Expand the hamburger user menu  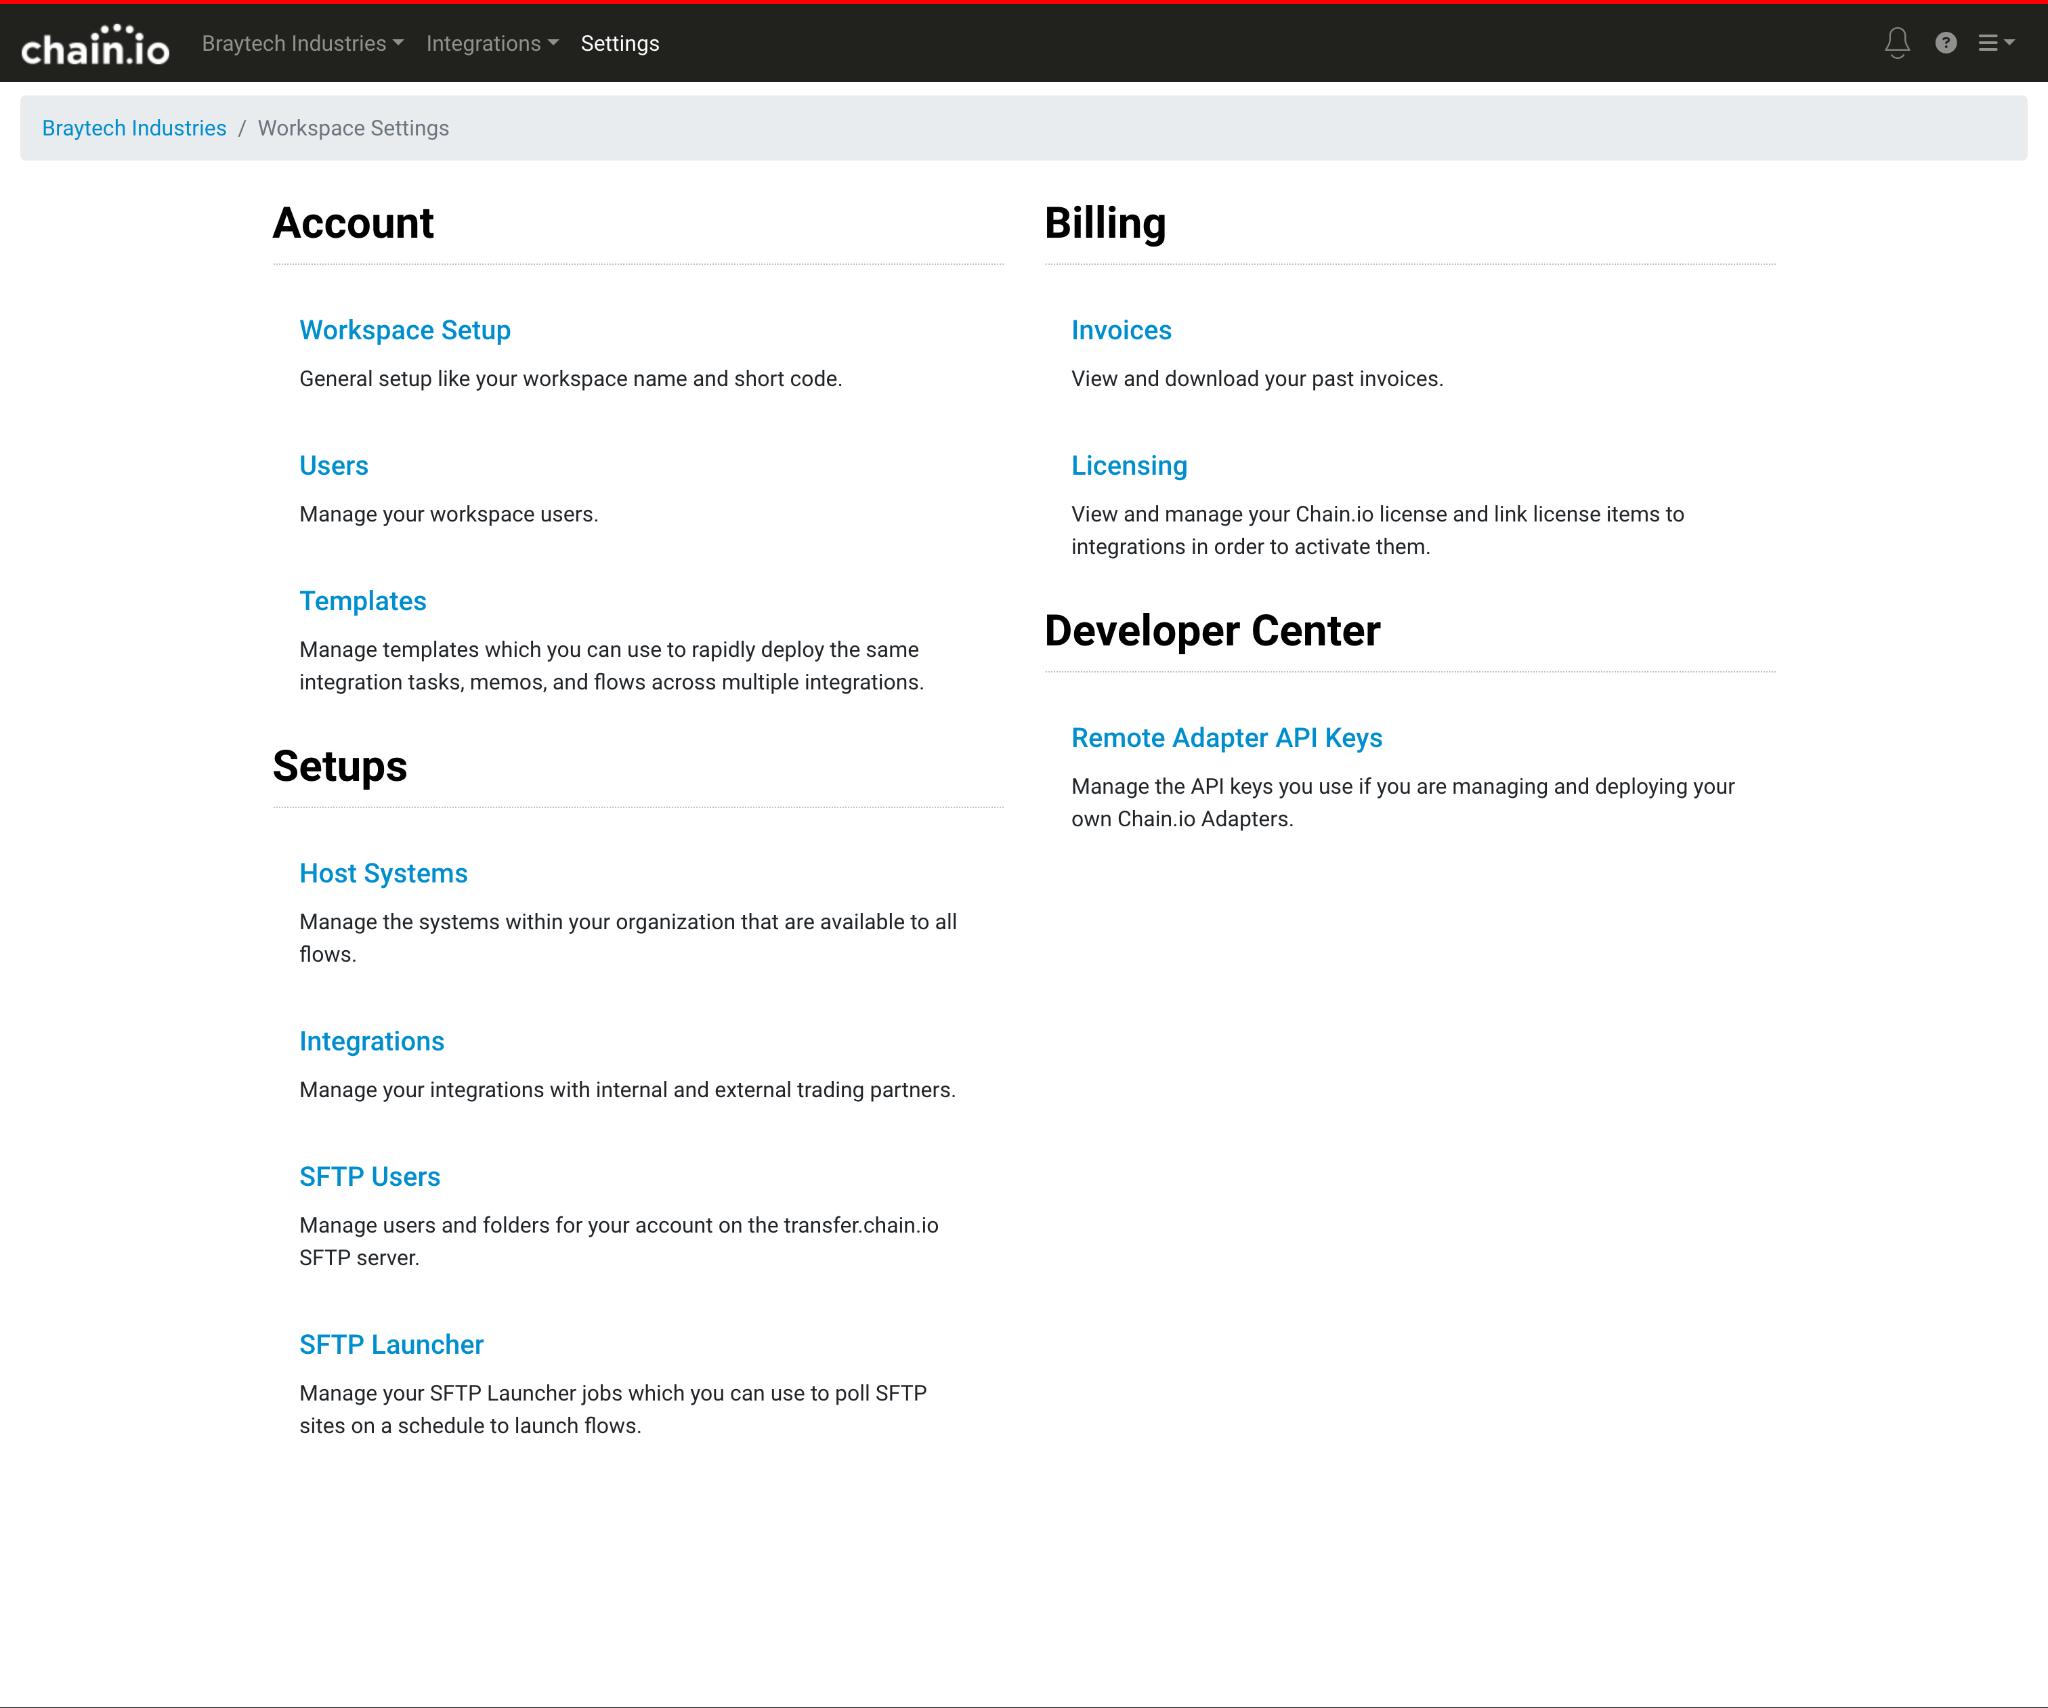tap(1996, 43)
